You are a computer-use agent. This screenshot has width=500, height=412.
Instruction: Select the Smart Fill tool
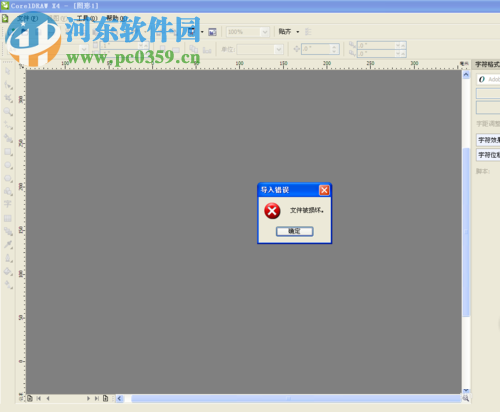pos(8,138)
